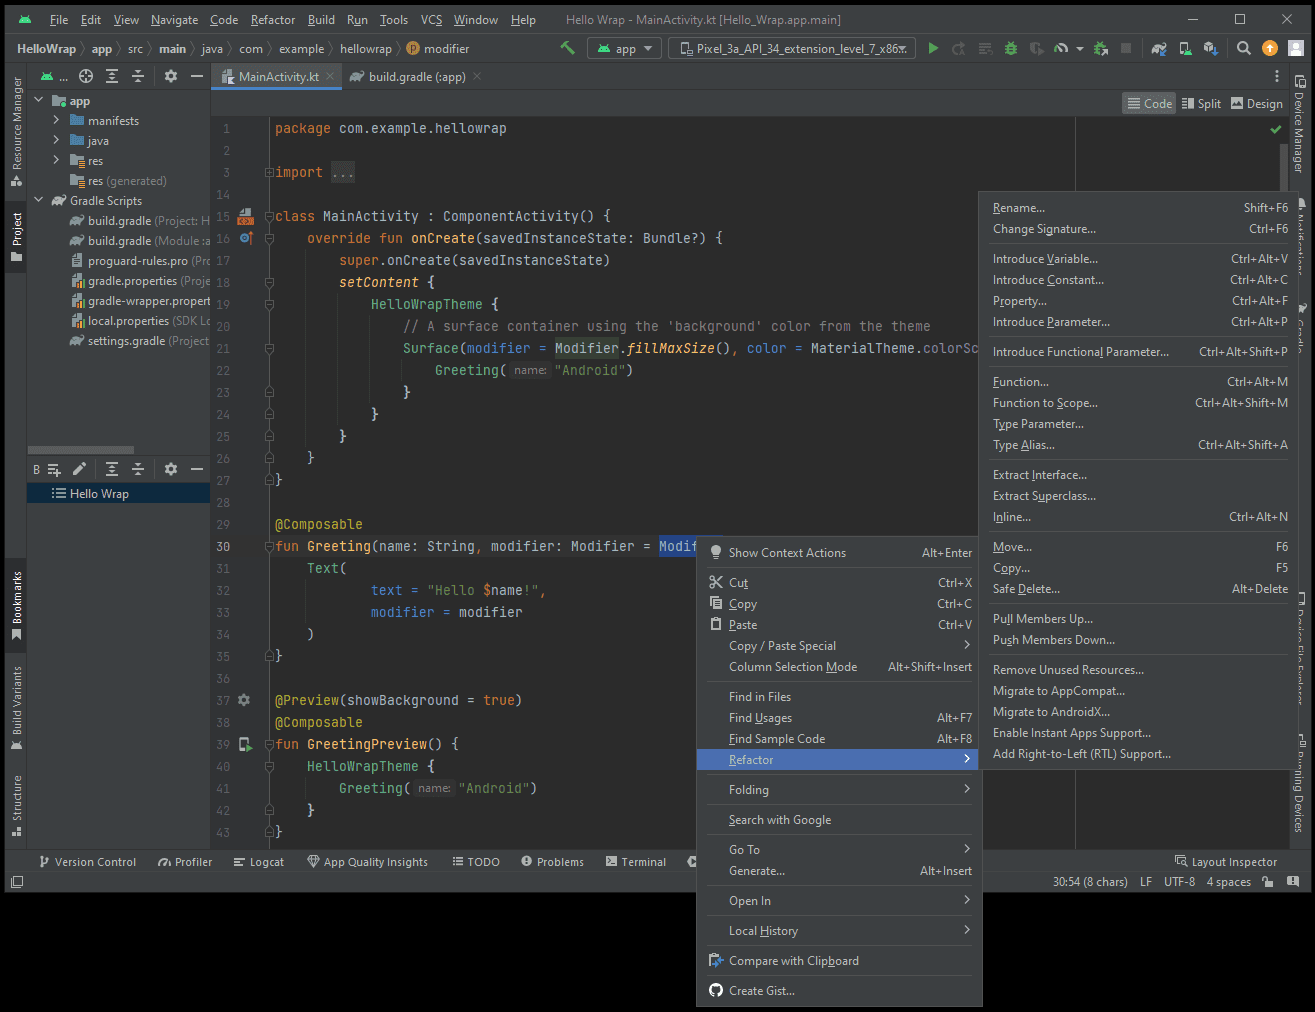This screenshot has height=1012, width=1315.
Task: Open Device Manager from the toolbar icon
Action: (x=1185, y=48)
